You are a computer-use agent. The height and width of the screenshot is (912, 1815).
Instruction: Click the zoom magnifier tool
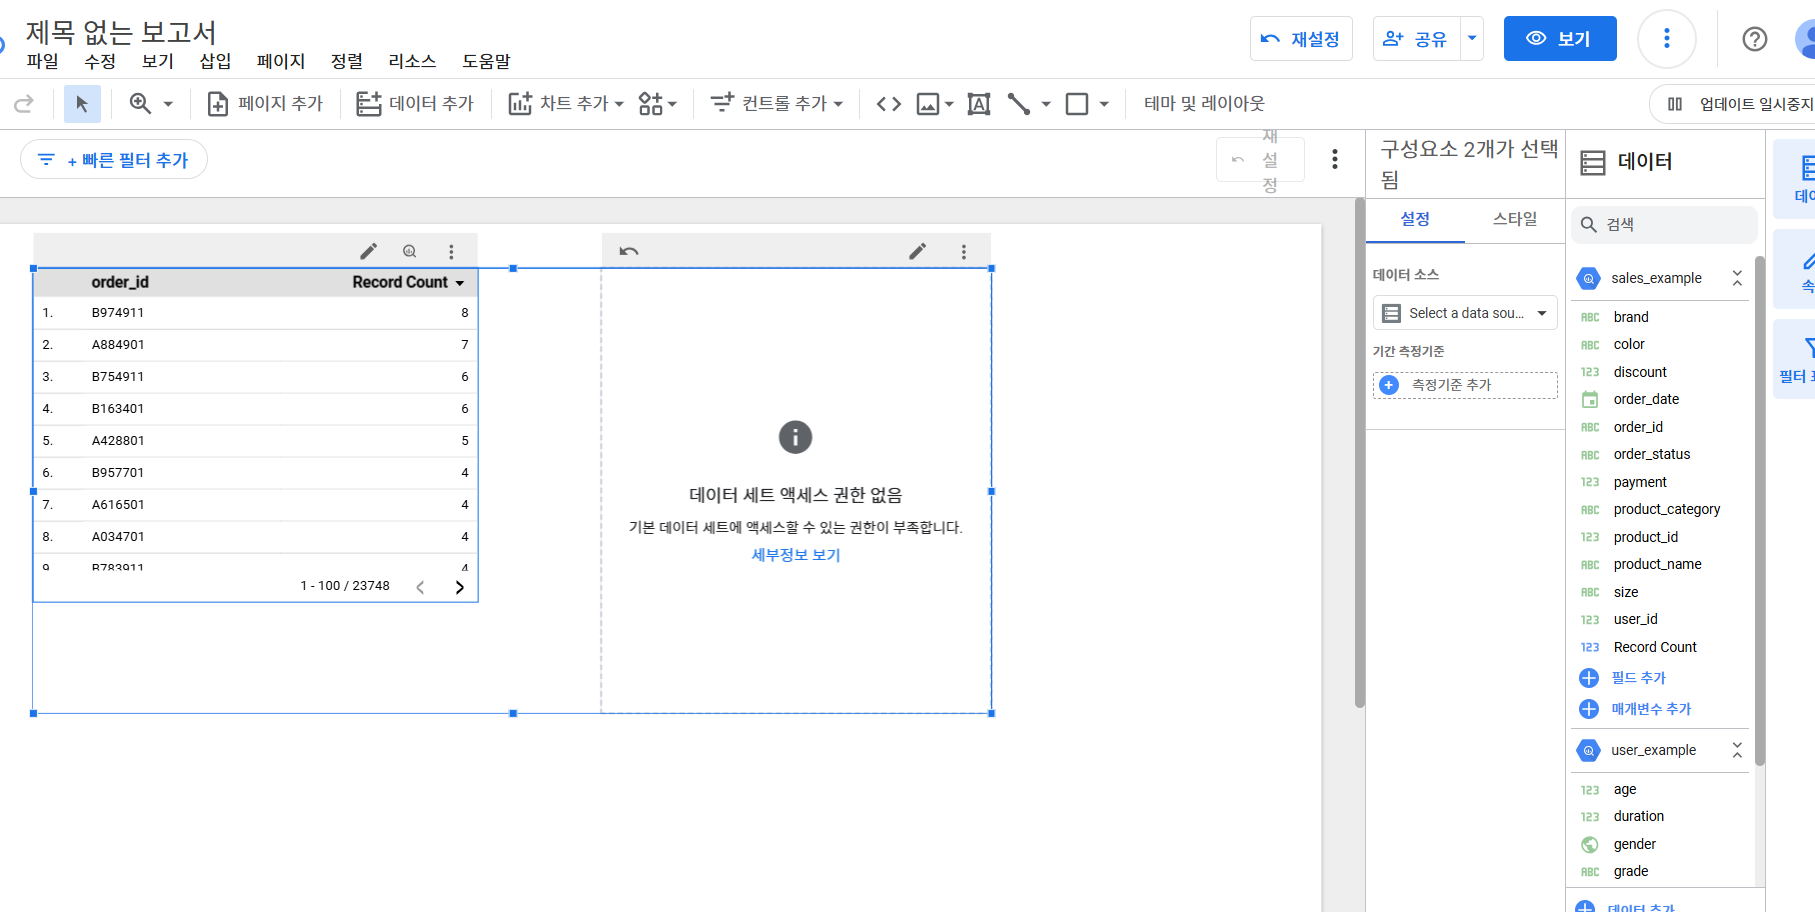point(140,104)
